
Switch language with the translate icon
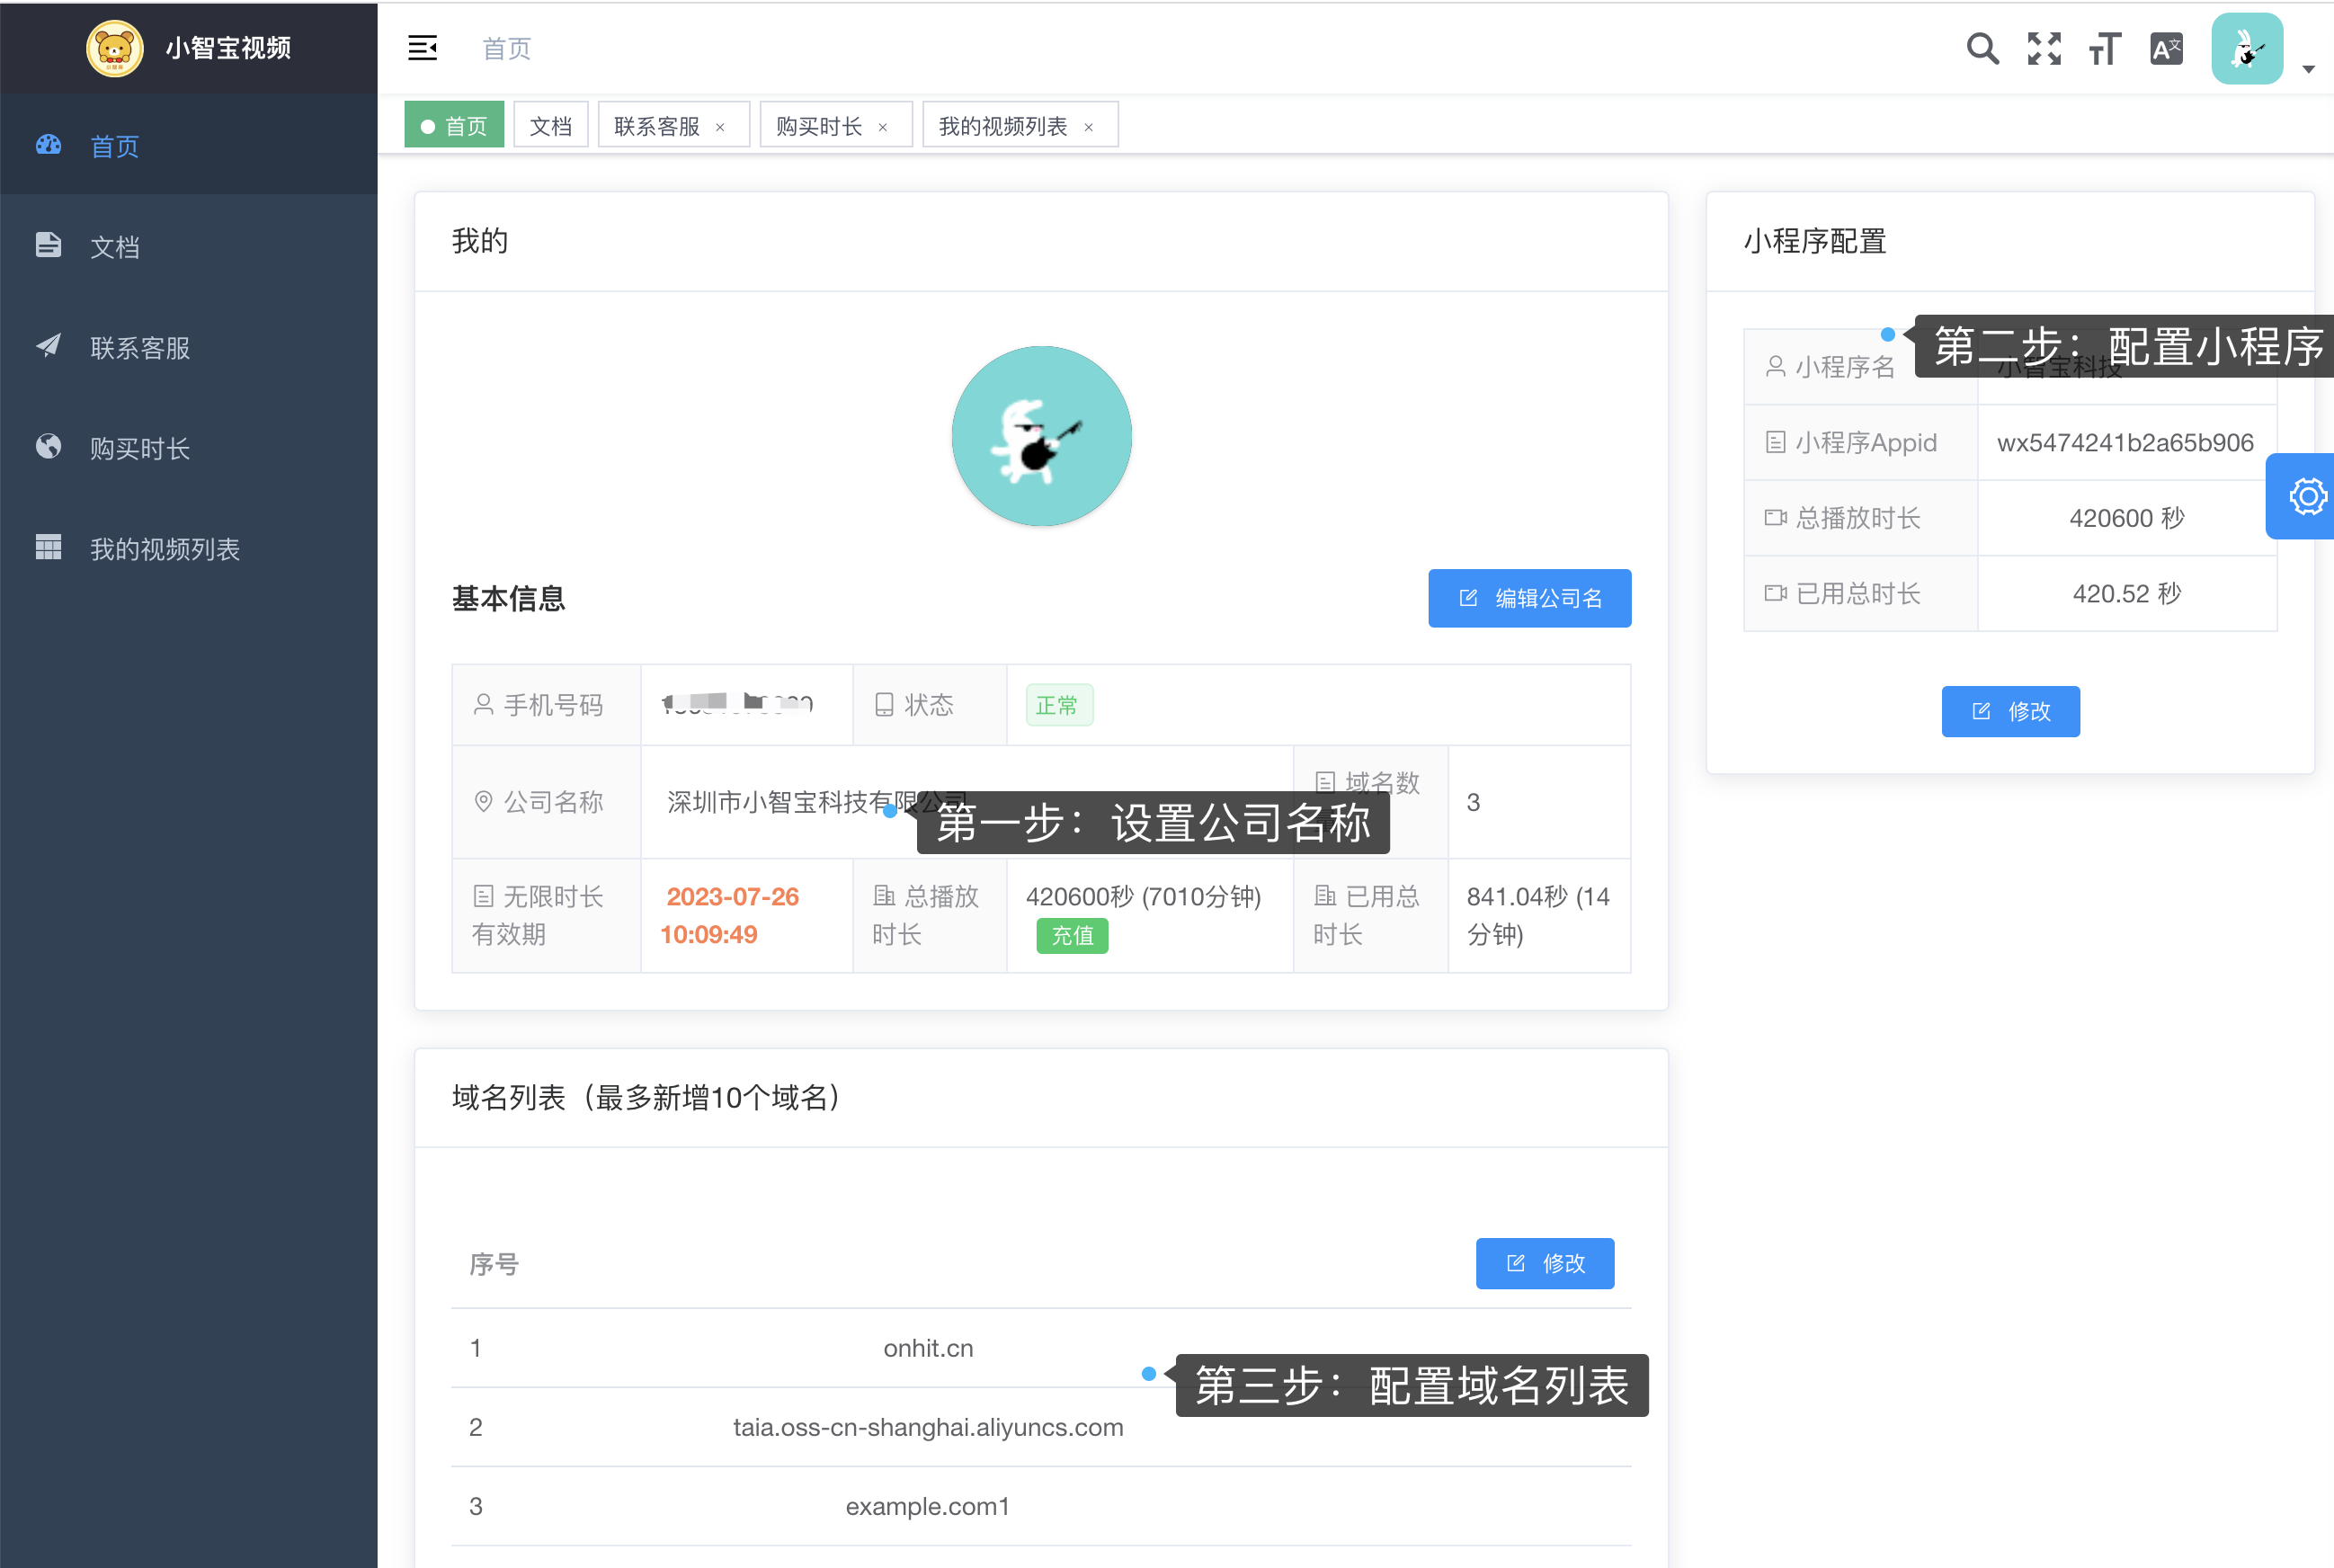(x=2166, y=48)
